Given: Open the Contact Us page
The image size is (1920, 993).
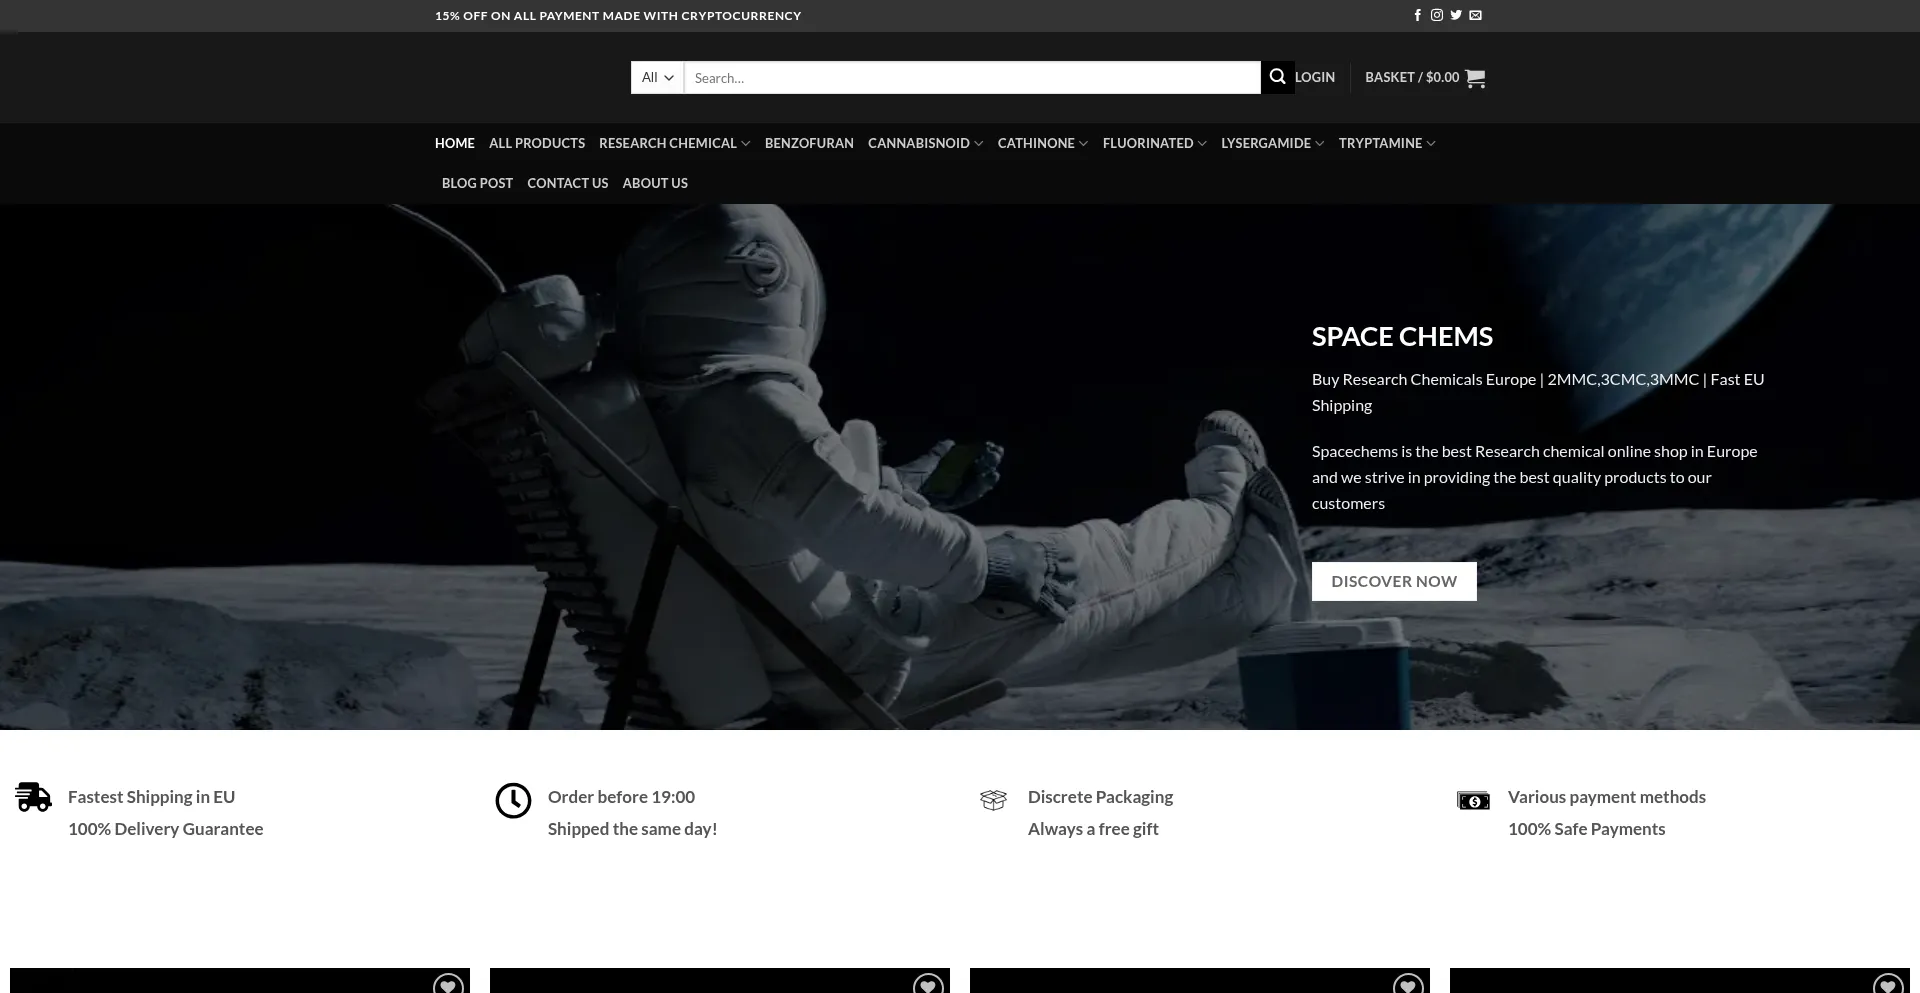Looking at the screenshot, I should point(567,183).
